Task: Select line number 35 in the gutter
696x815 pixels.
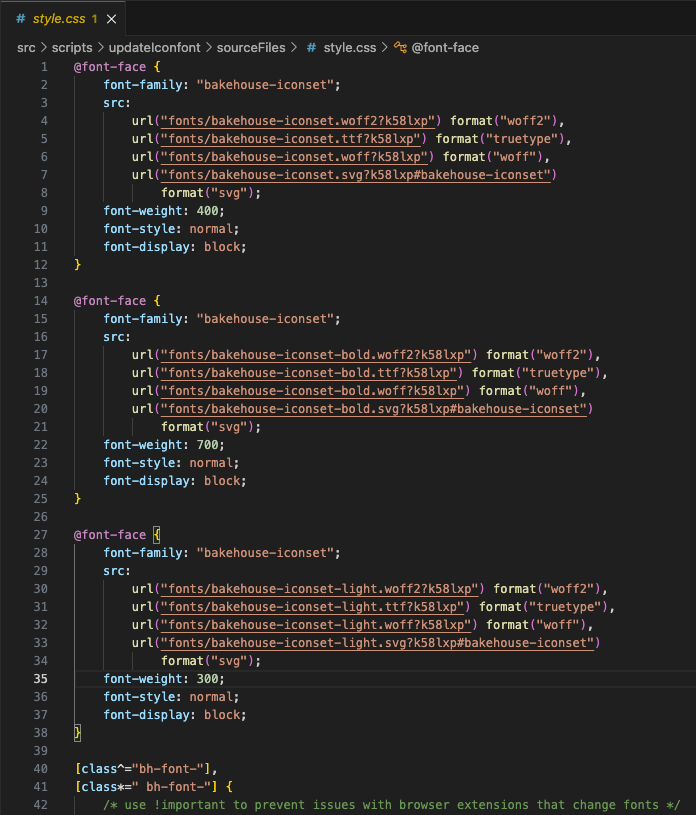Action: coord(40,679)
